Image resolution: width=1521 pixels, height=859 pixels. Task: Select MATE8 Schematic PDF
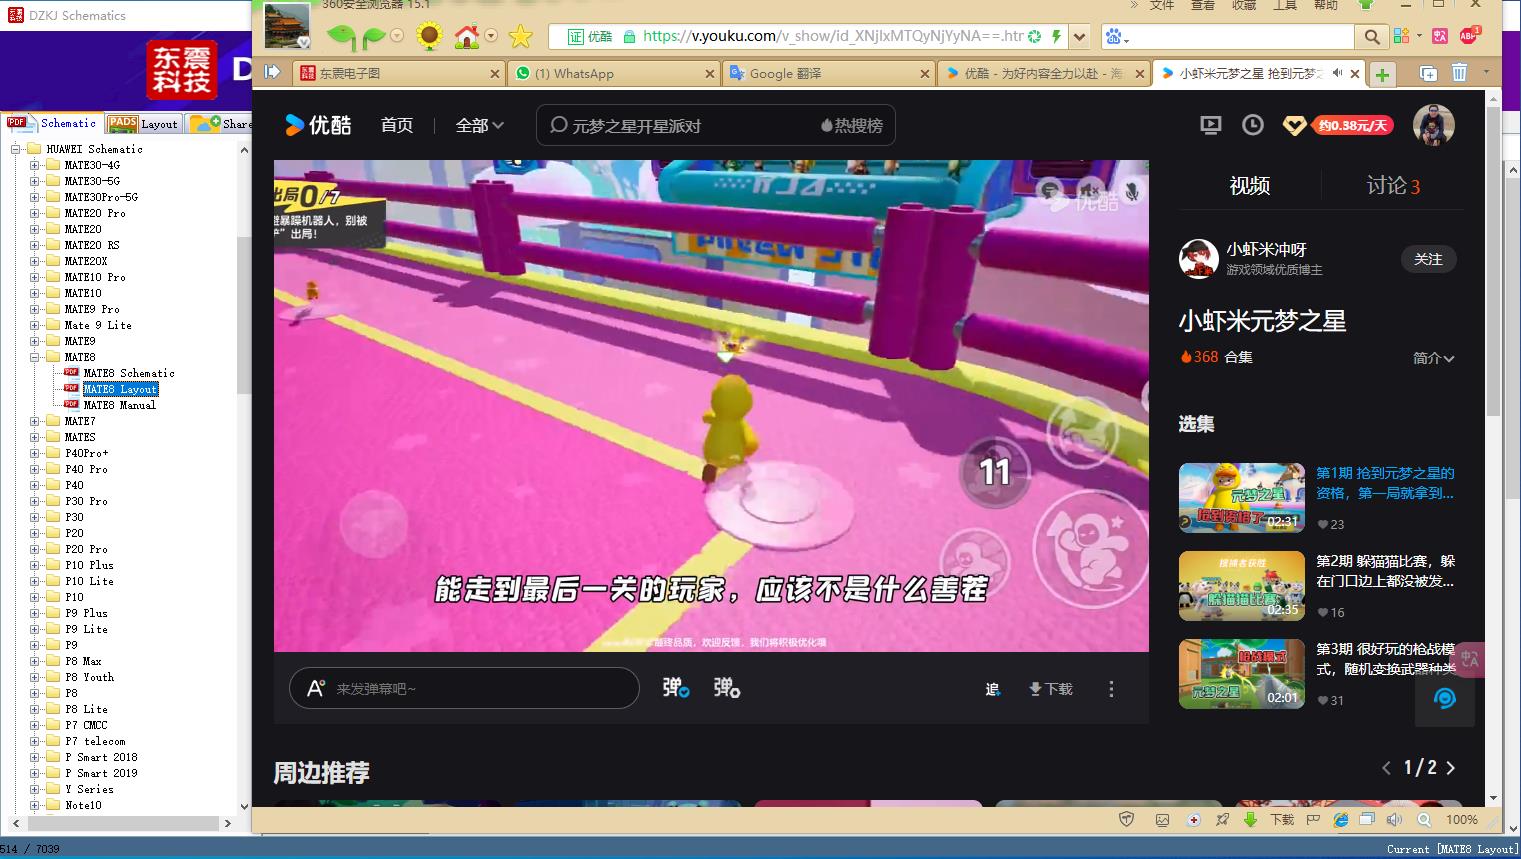129,373
